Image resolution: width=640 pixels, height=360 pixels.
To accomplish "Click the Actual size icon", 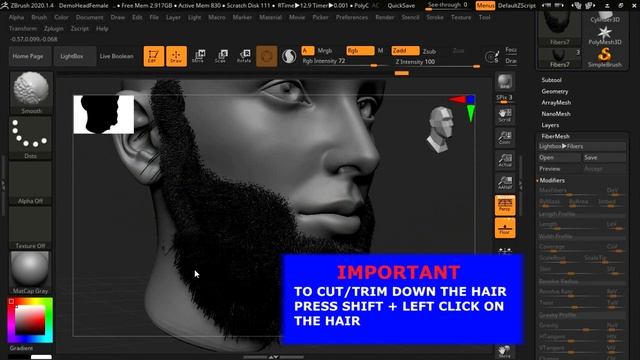I will pyautogui.click(x=505, y=160).
